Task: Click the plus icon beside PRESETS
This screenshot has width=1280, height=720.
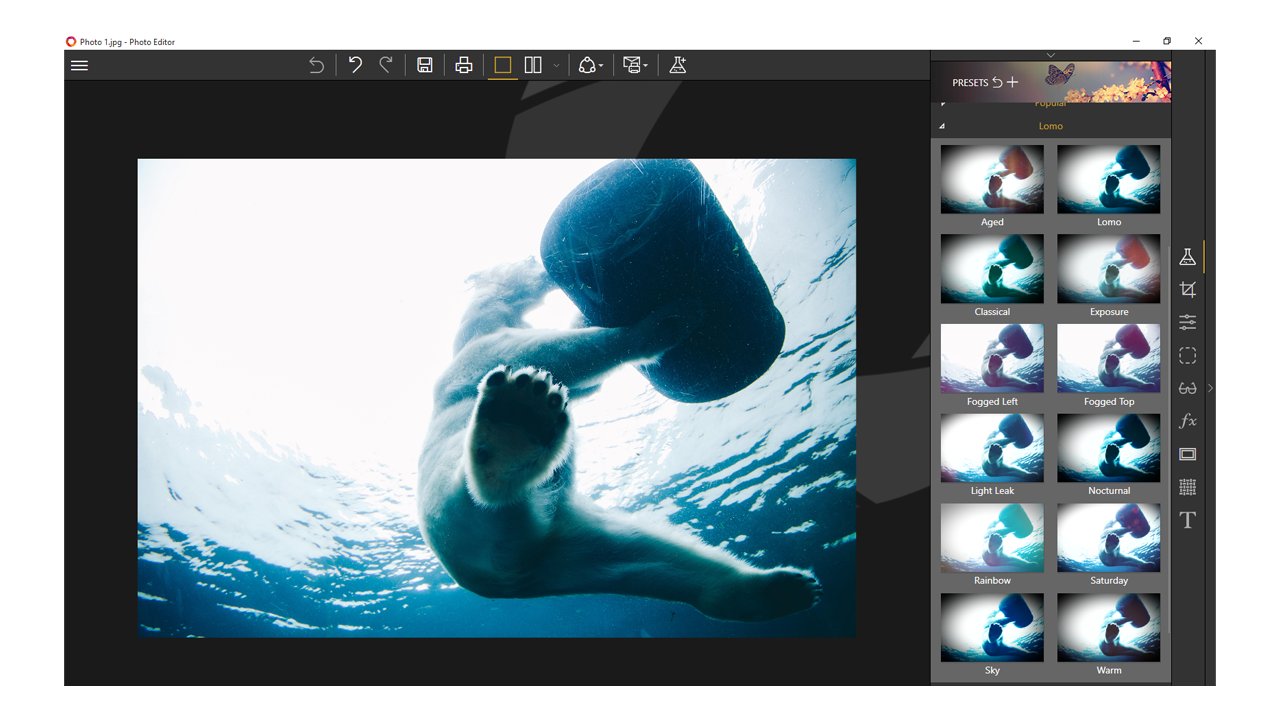Action: tap(1012, 83)
